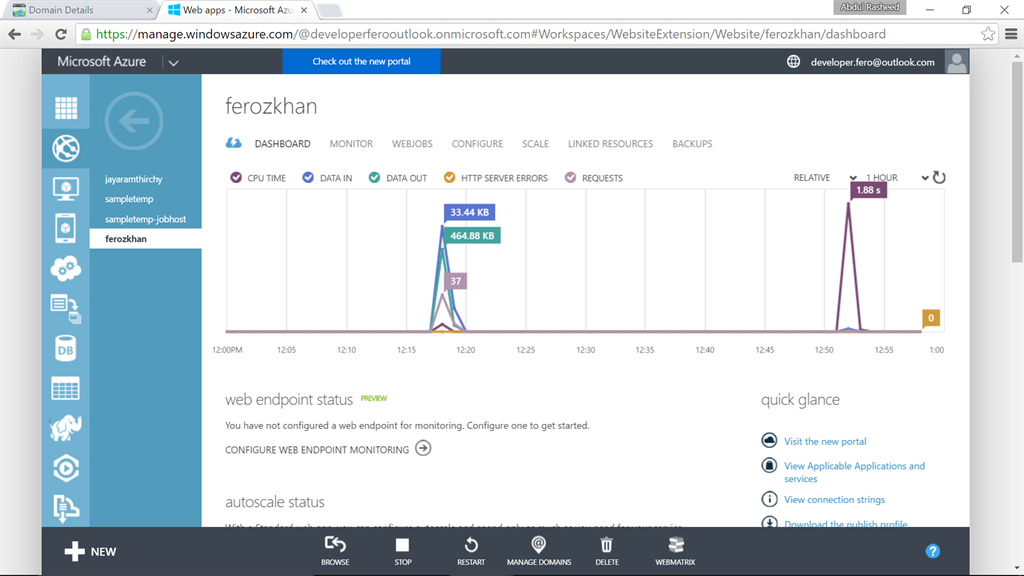Switch to the Monitor tab

[351, 144]
